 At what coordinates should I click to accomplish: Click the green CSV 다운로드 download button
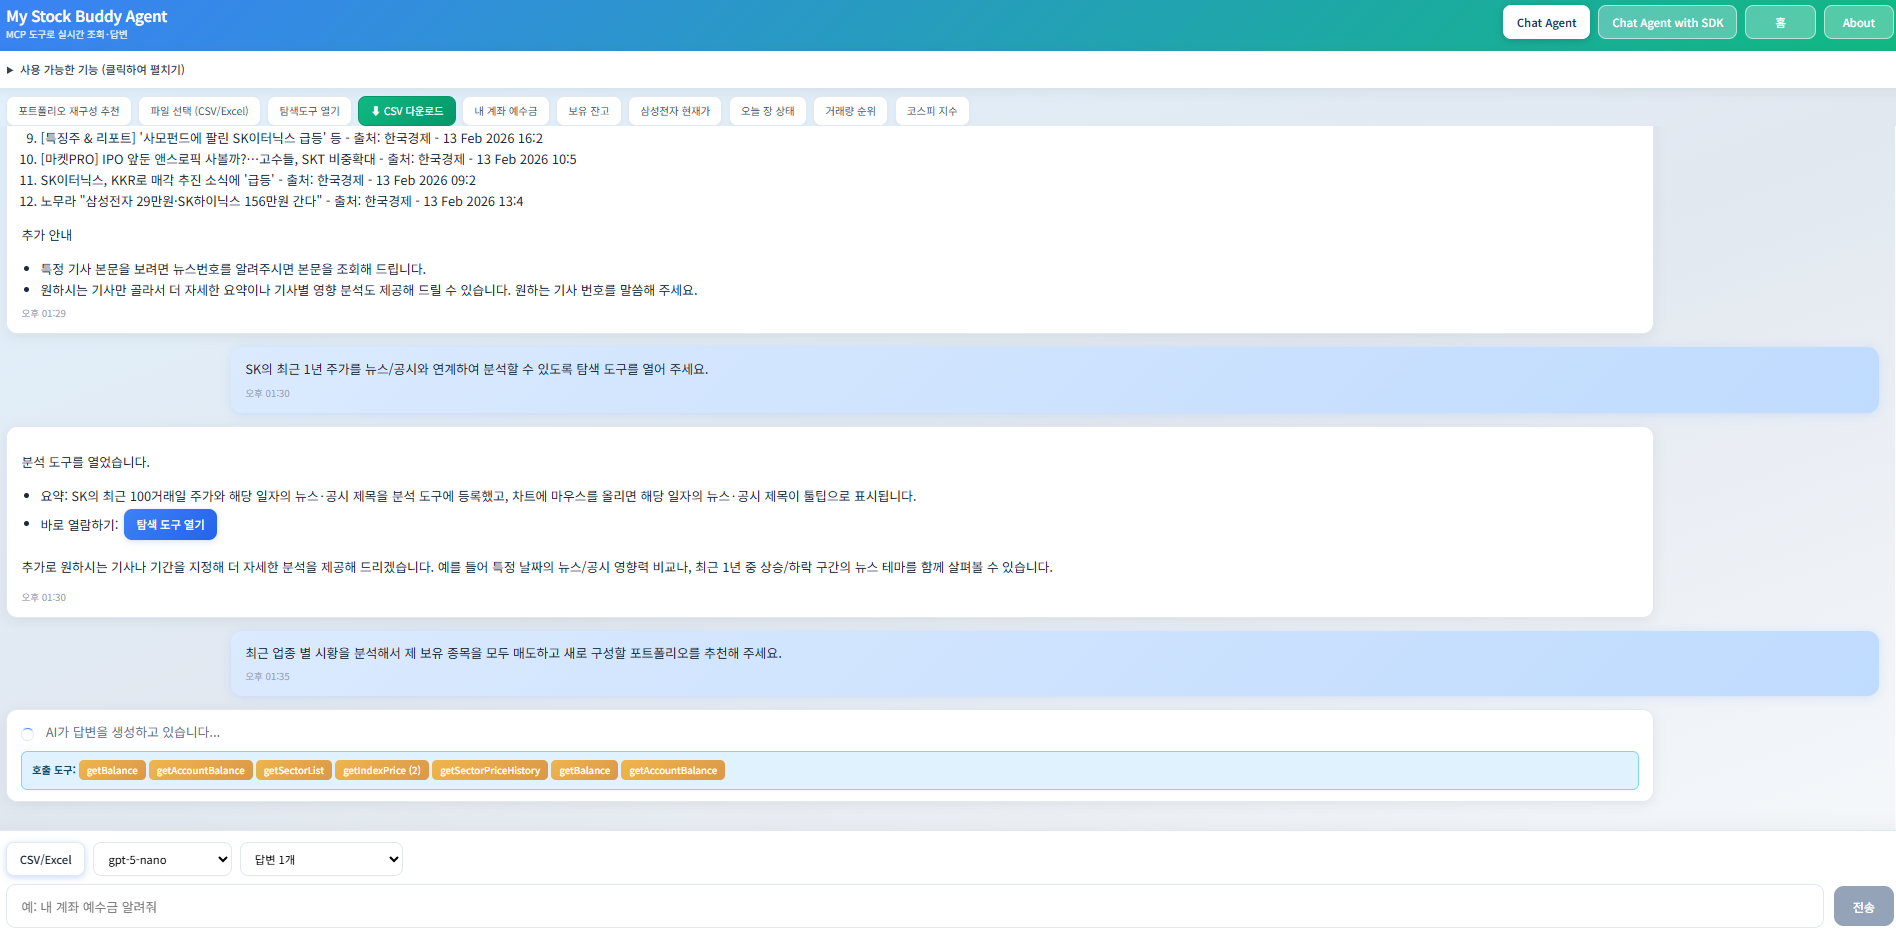pos(407,111)
